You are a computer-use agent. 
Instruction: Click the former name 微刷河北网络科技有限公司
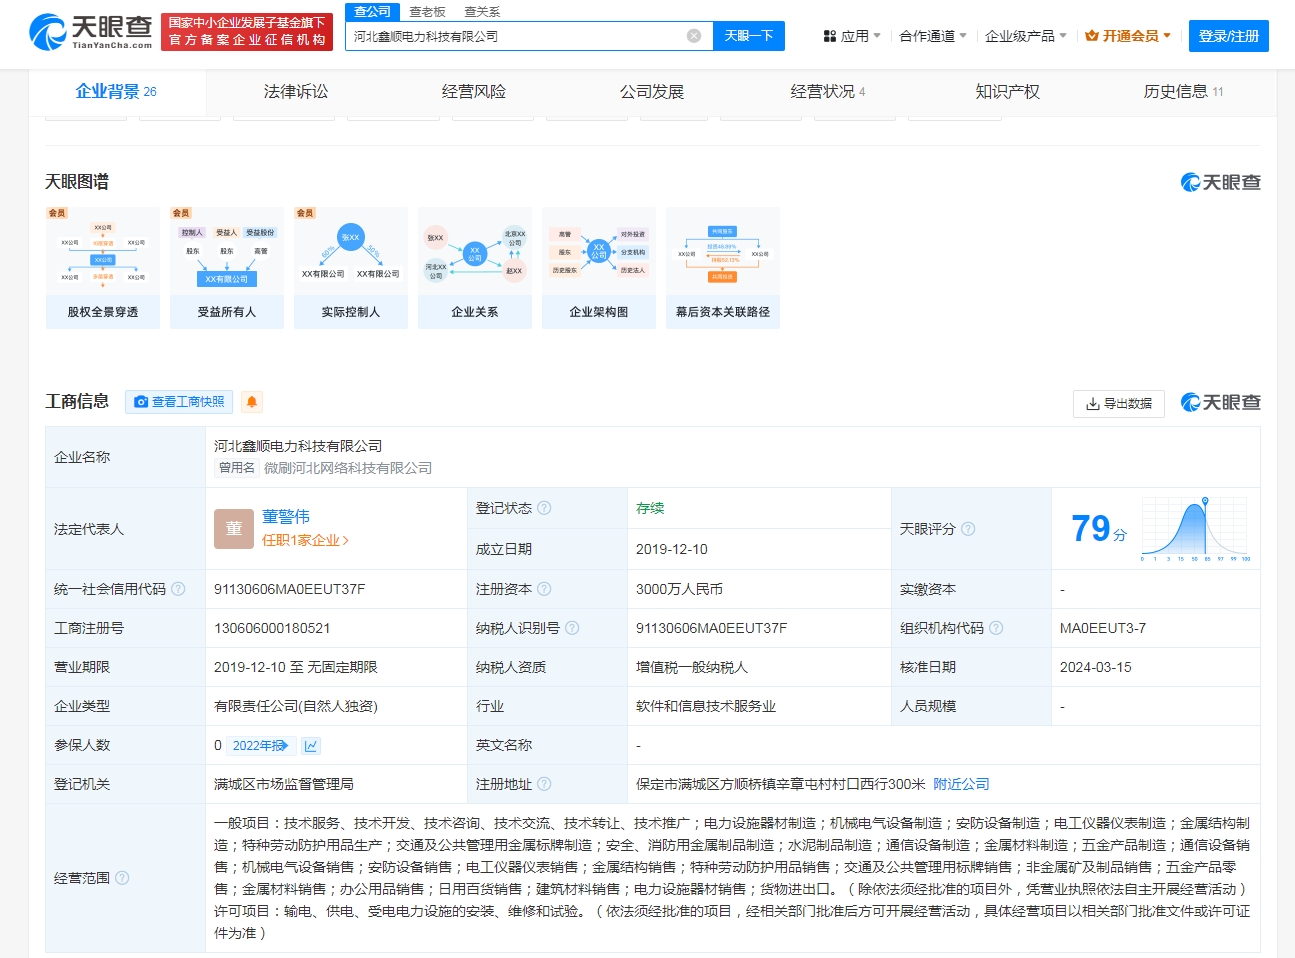click(348, 468)
